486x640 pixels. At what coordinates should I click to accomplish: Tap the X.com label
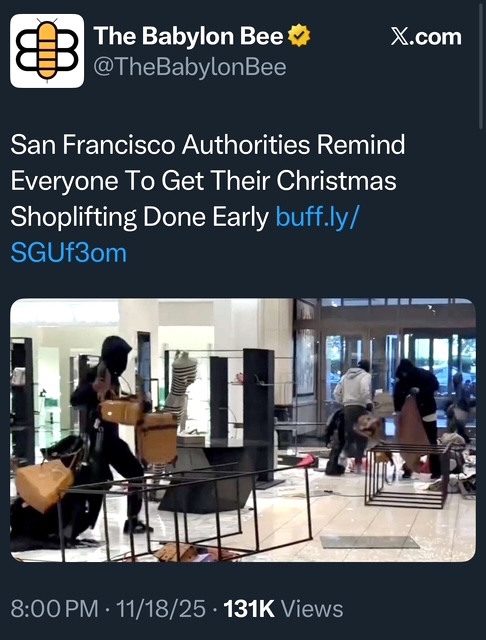[x=426, y=37]
